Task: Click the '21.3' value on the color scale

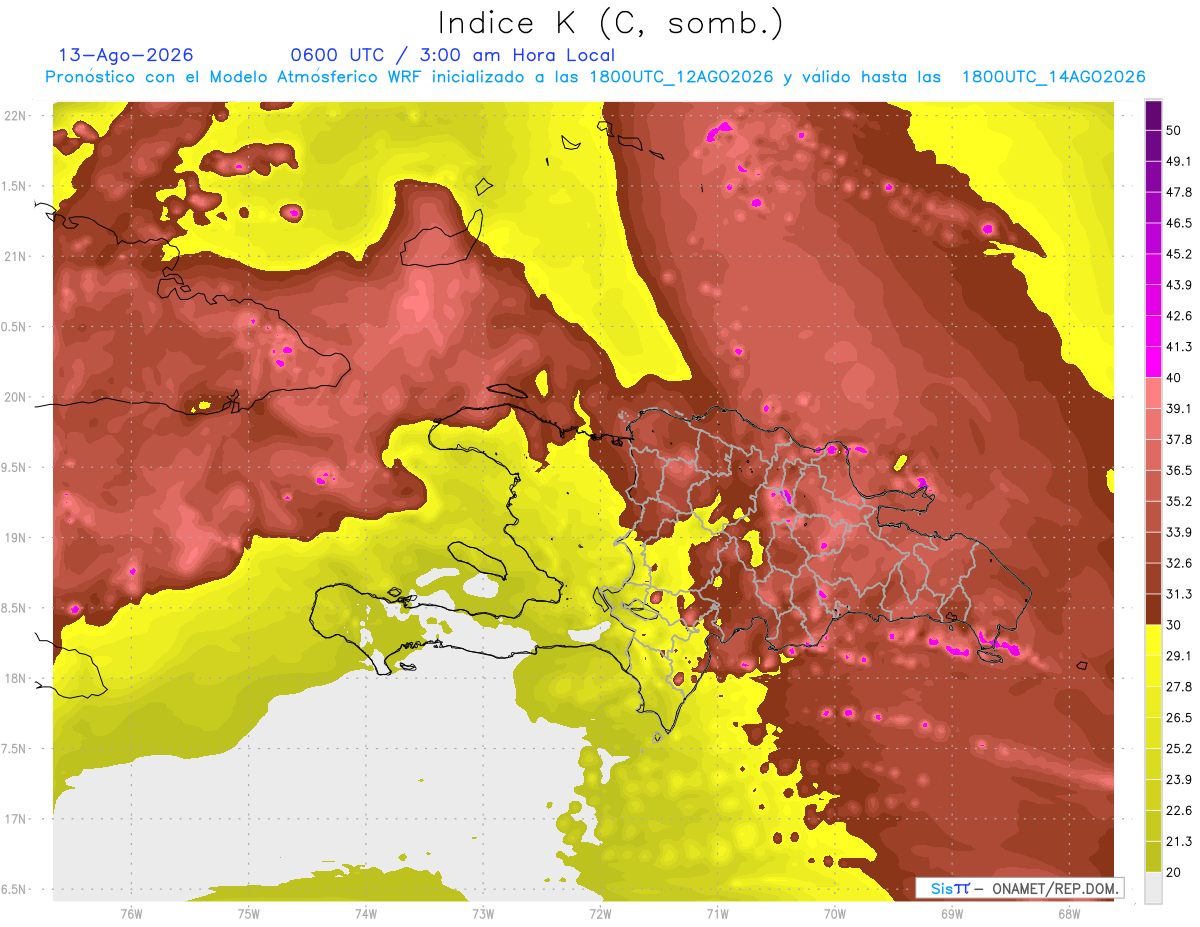Action: click(x=1179, y=842)
